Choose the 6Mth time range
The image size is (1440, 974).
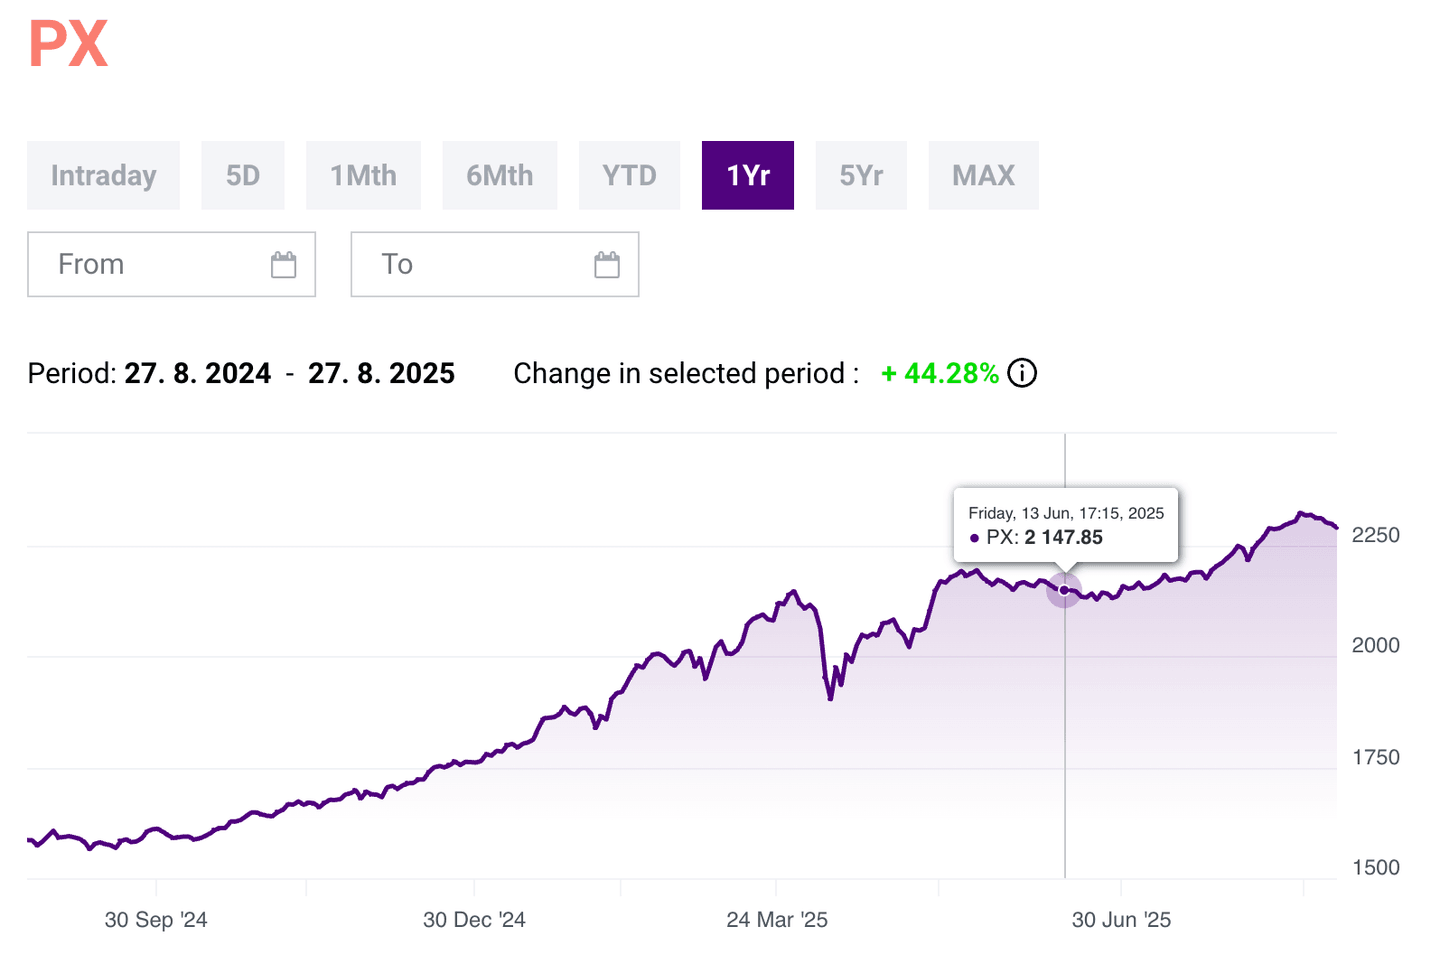pyautogui.click(x=500, y=176)
